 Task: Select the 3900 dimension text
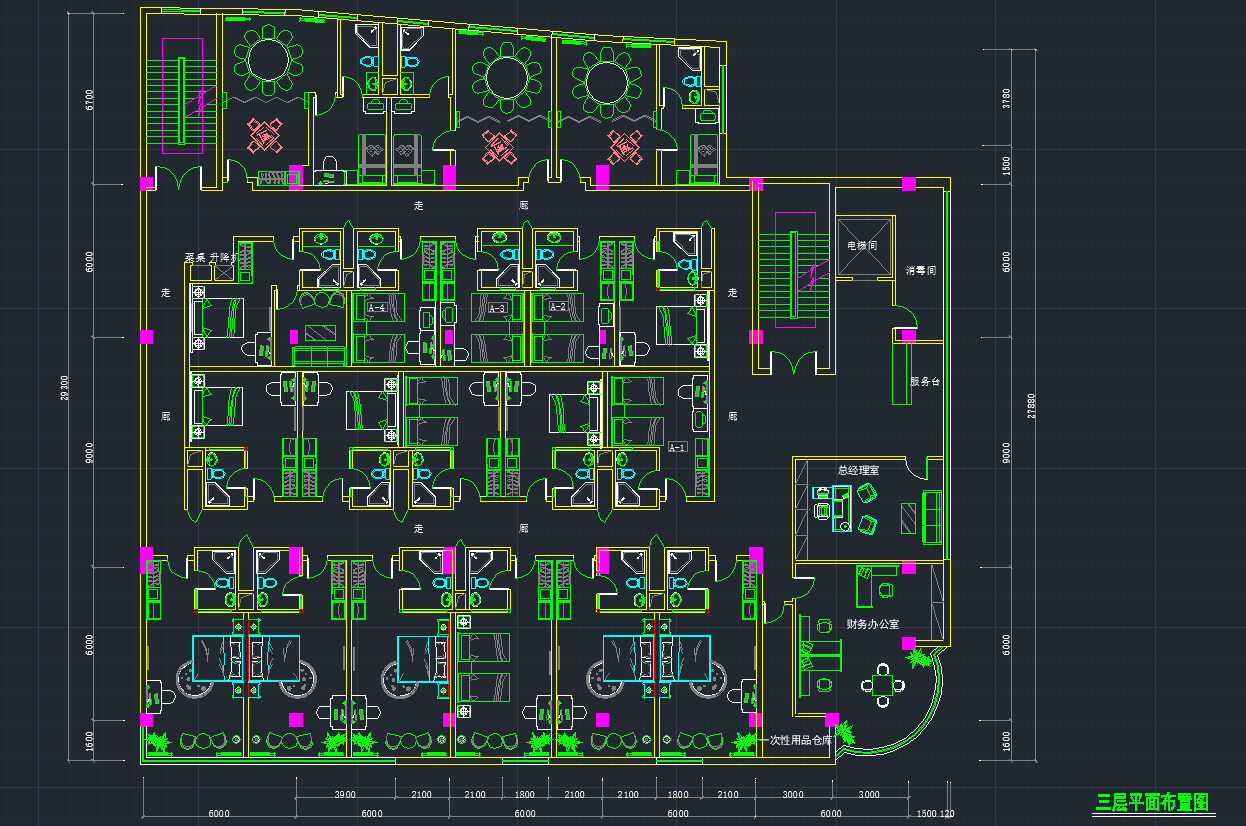[344, 795]
